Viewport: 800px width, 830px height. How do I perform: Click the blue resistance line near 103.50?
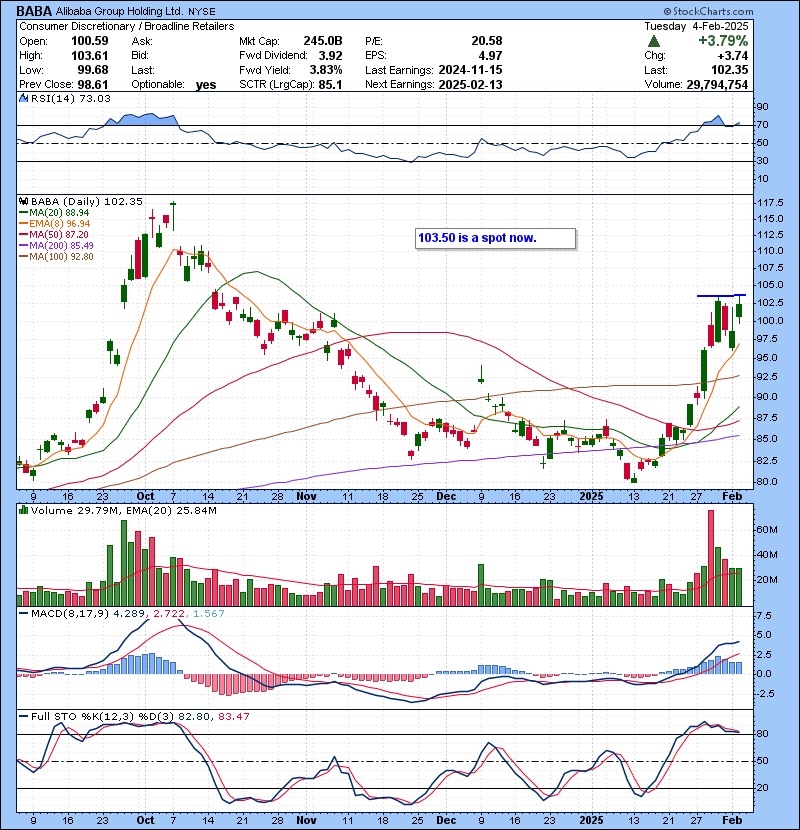click(x=721, y=295)
